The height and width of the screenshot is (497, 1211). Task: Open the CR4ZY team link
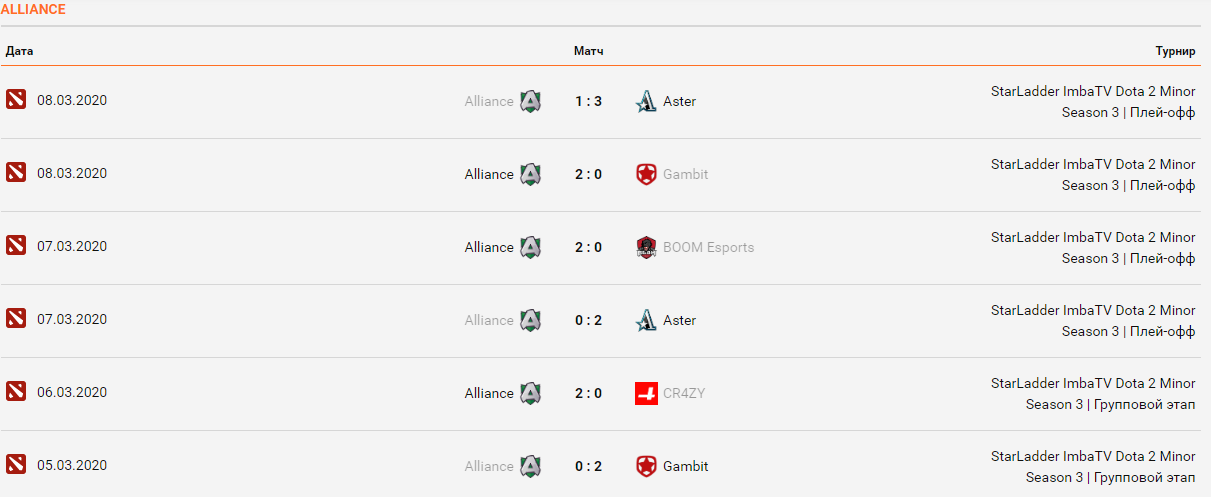(684, 393)
